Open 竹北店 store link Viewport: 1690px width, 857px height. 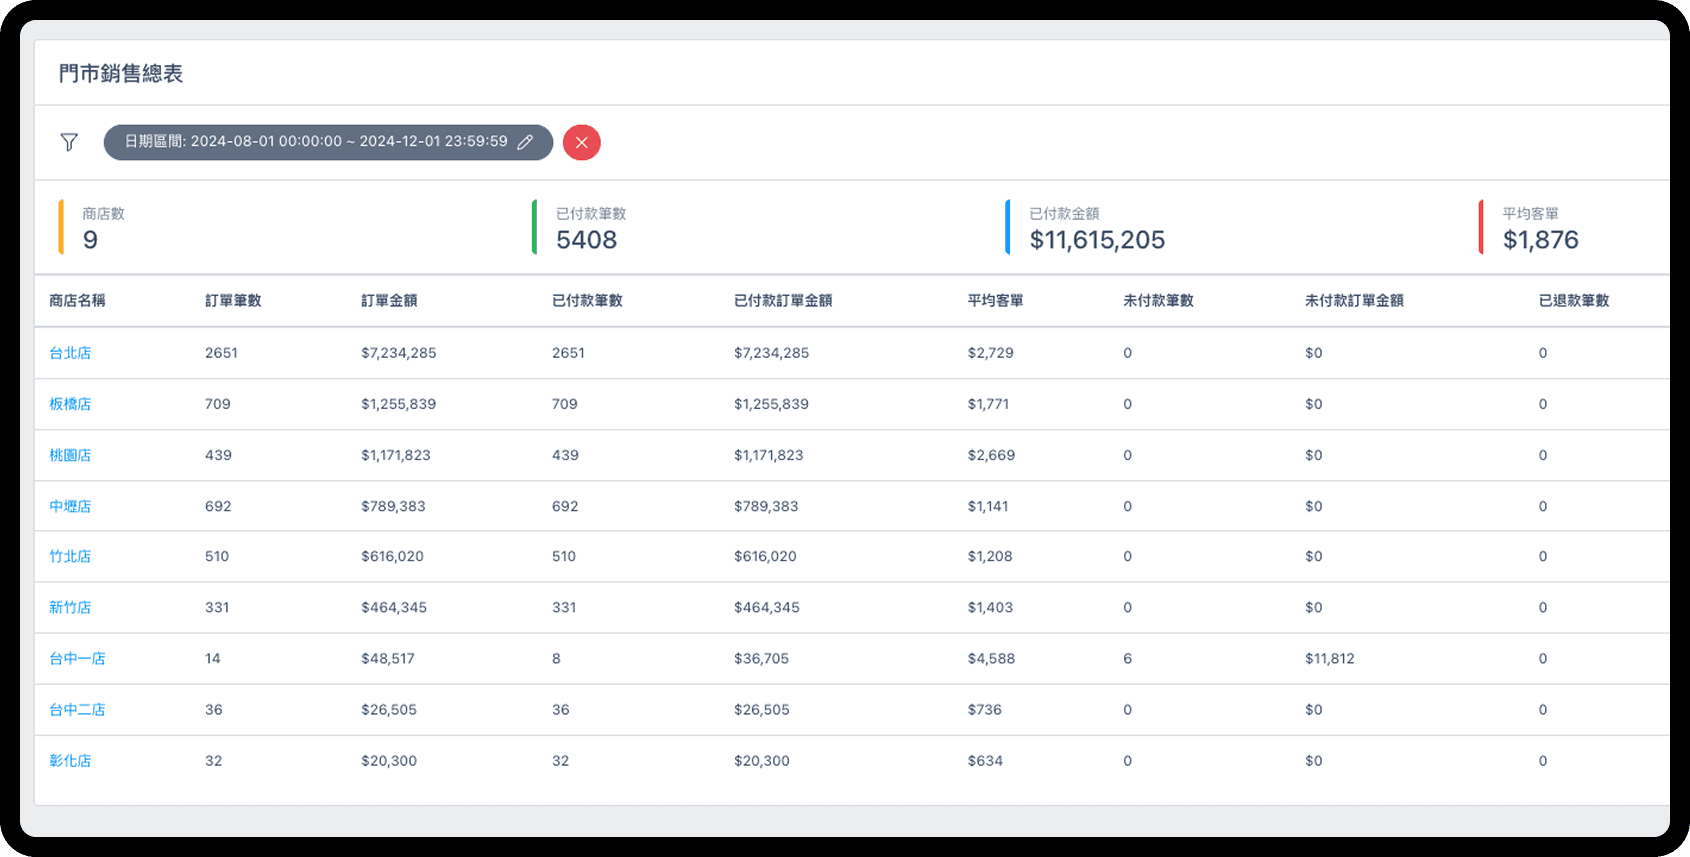70,556
